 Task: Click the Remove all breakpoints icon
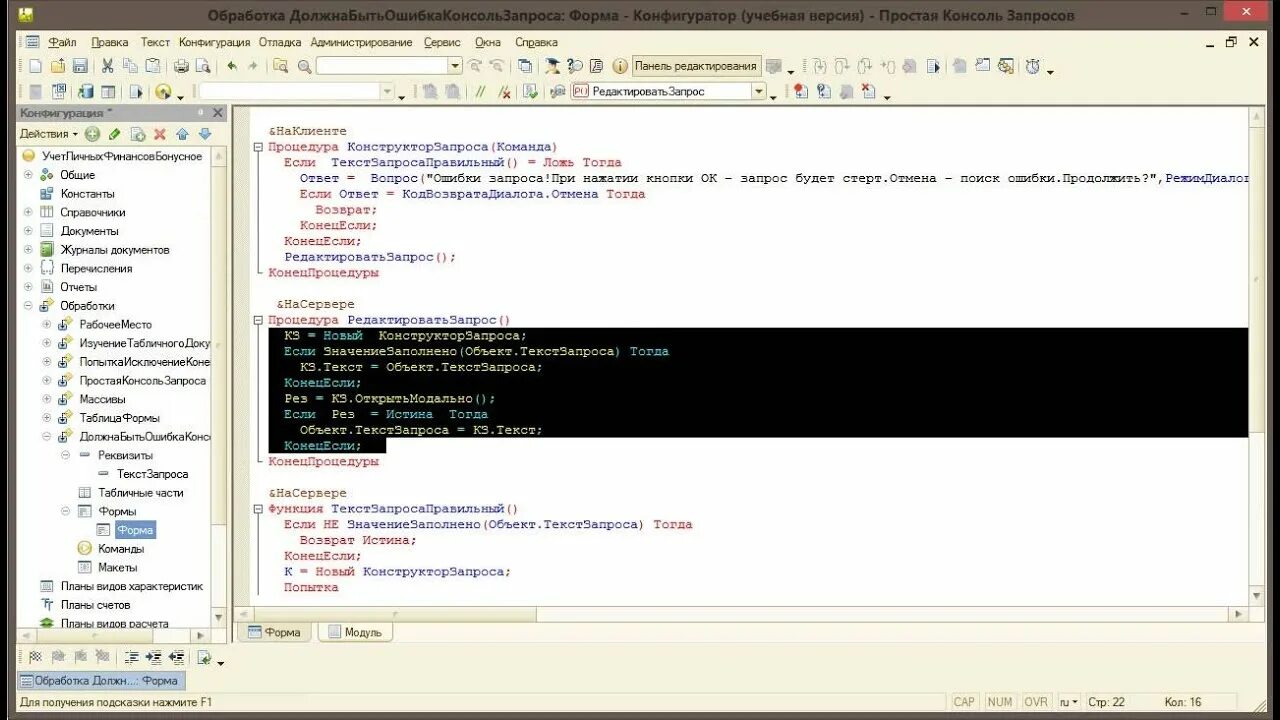coord(868,92)
